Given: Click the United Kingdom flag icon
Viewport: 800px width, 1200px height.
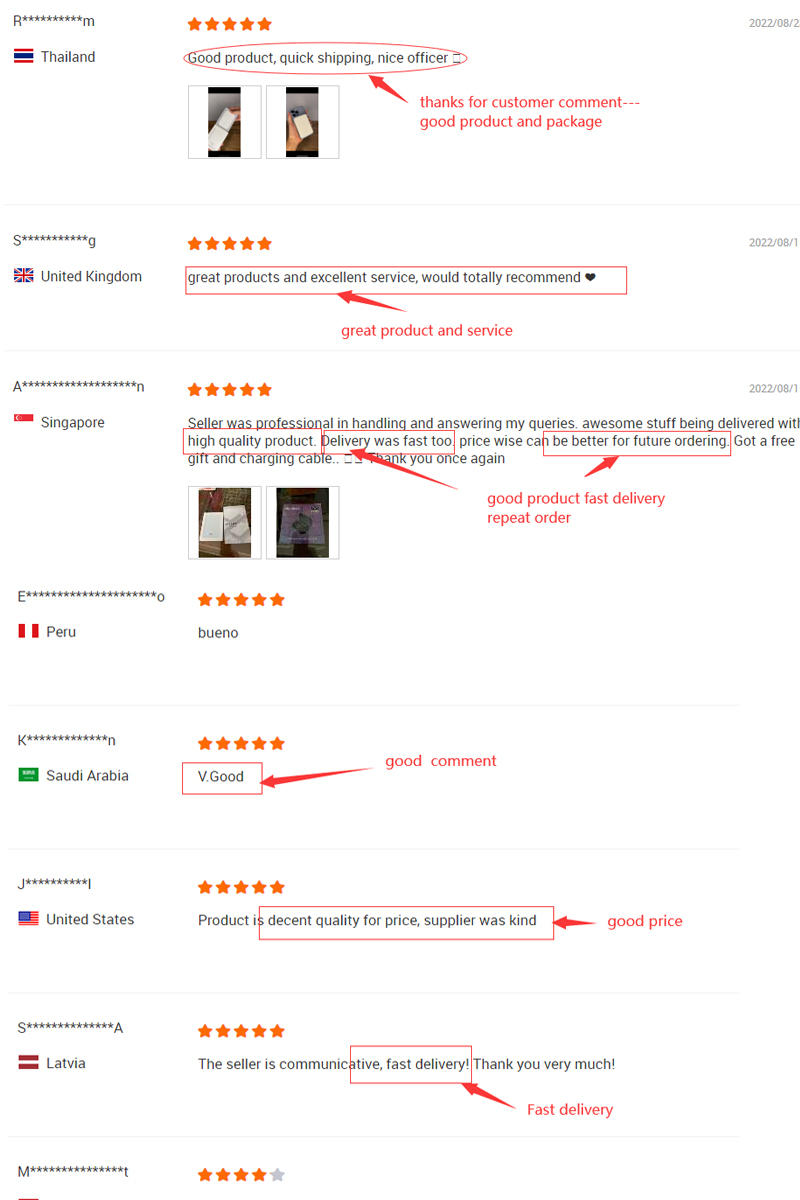Looking at the screenshot, I should tap(24, 276).
